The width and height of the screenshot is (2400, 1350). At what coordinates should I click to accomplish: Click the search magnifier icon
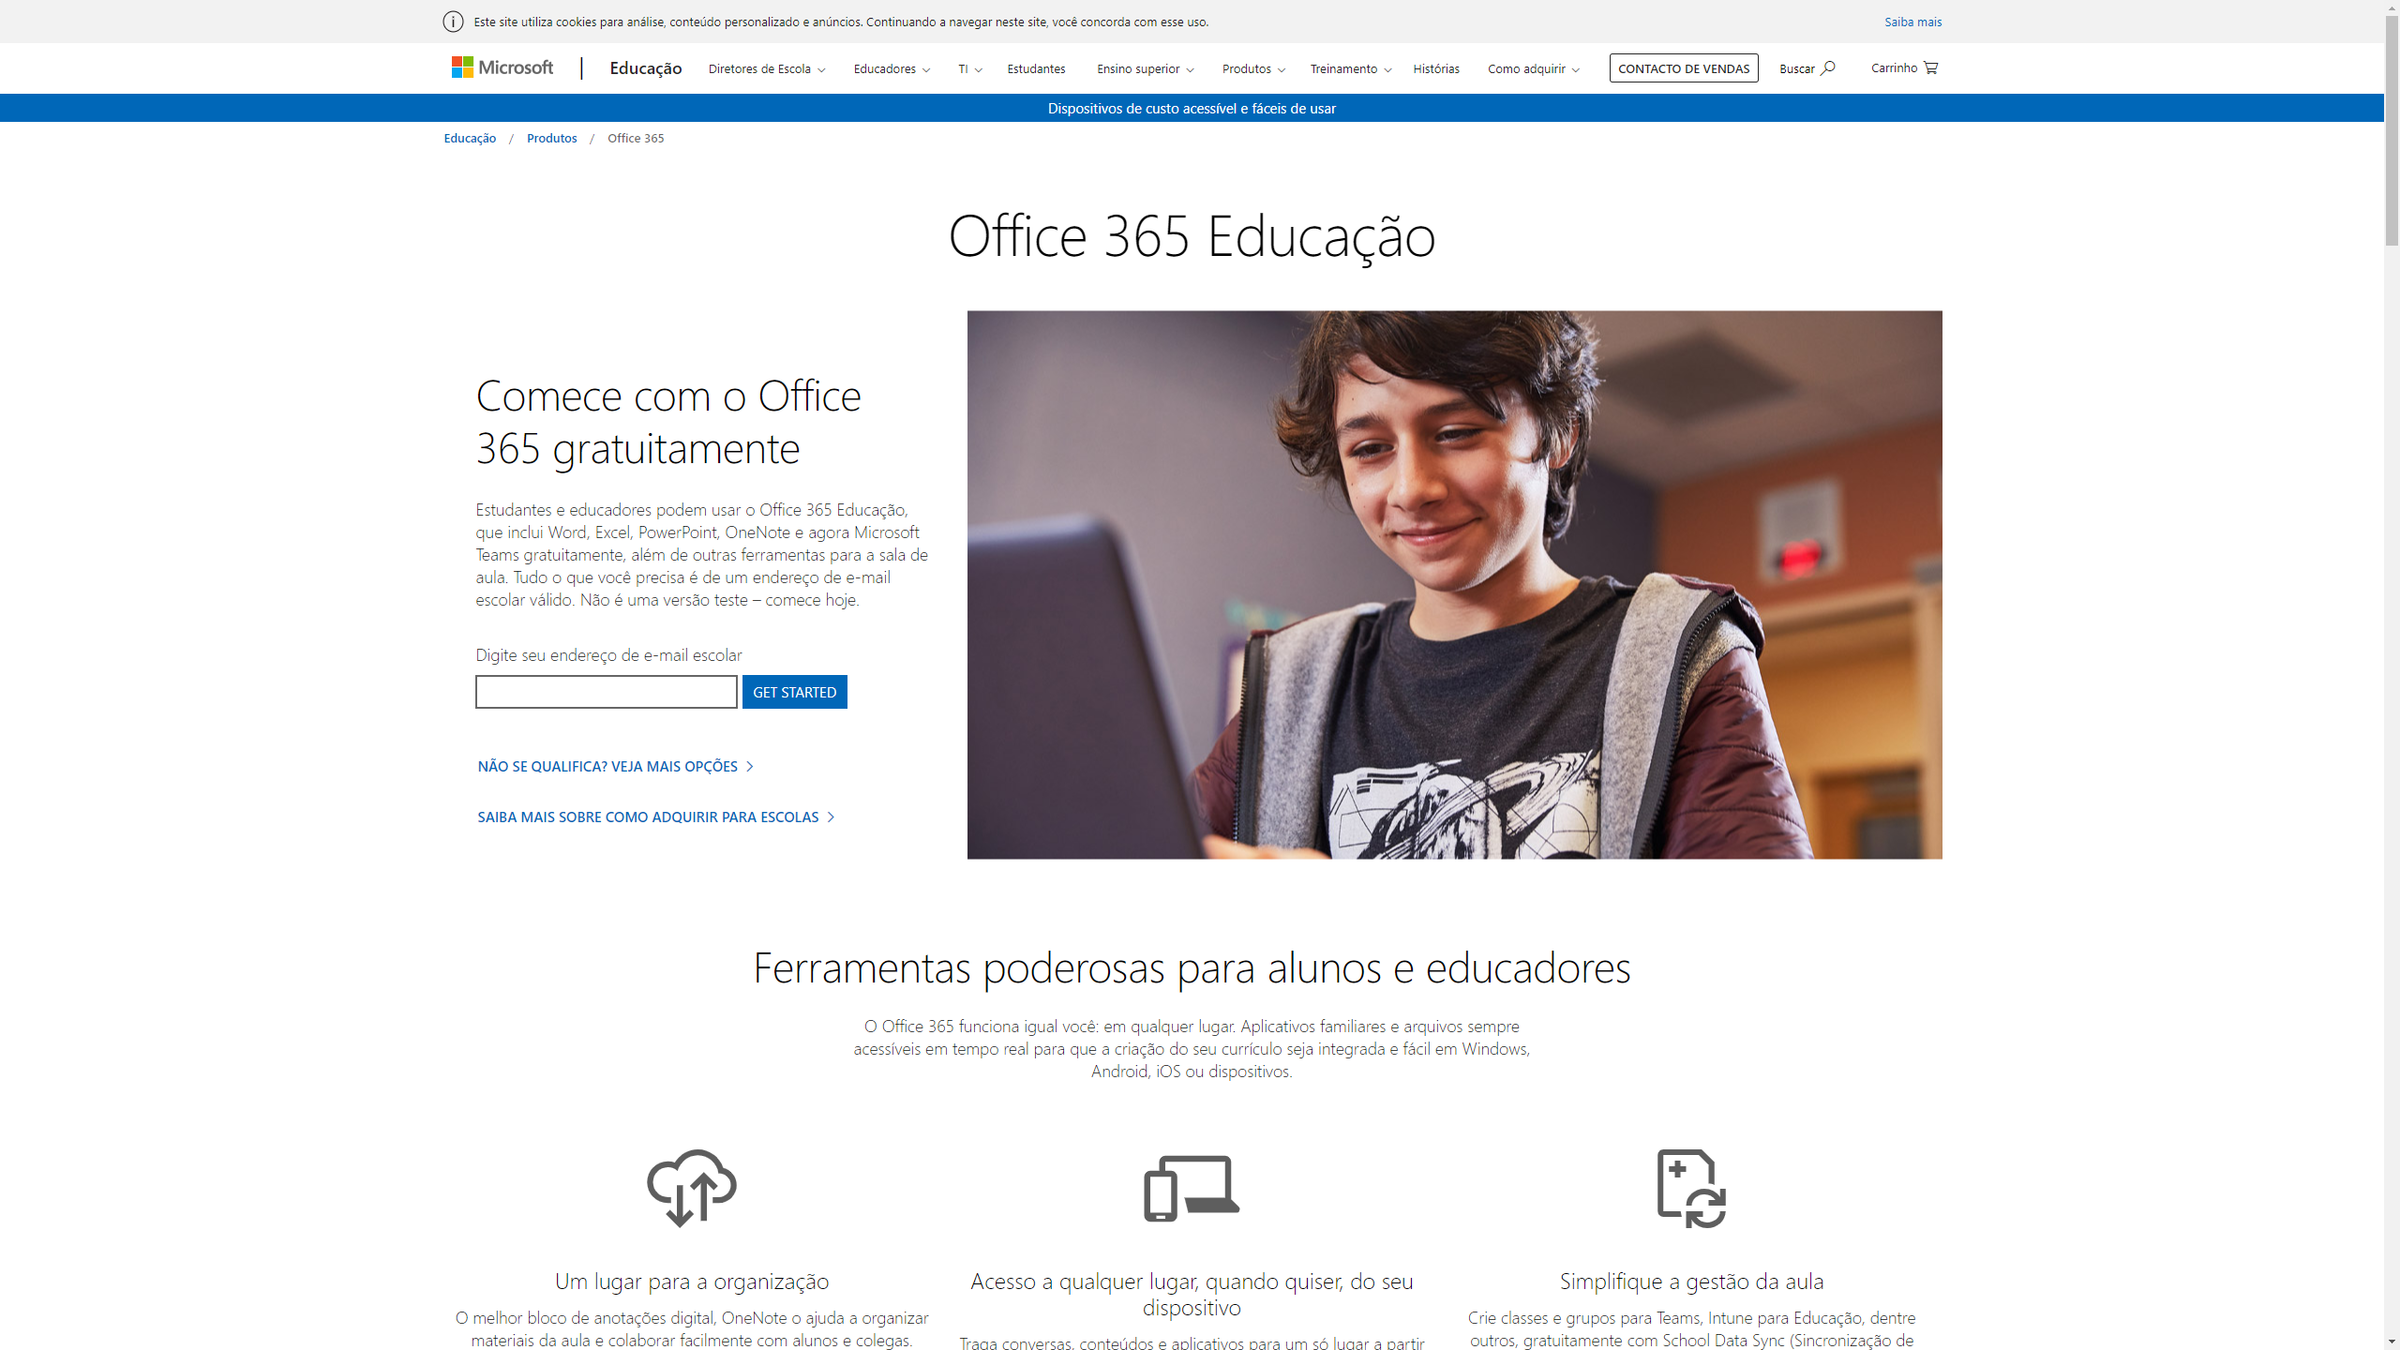[x=1828, y=68]
